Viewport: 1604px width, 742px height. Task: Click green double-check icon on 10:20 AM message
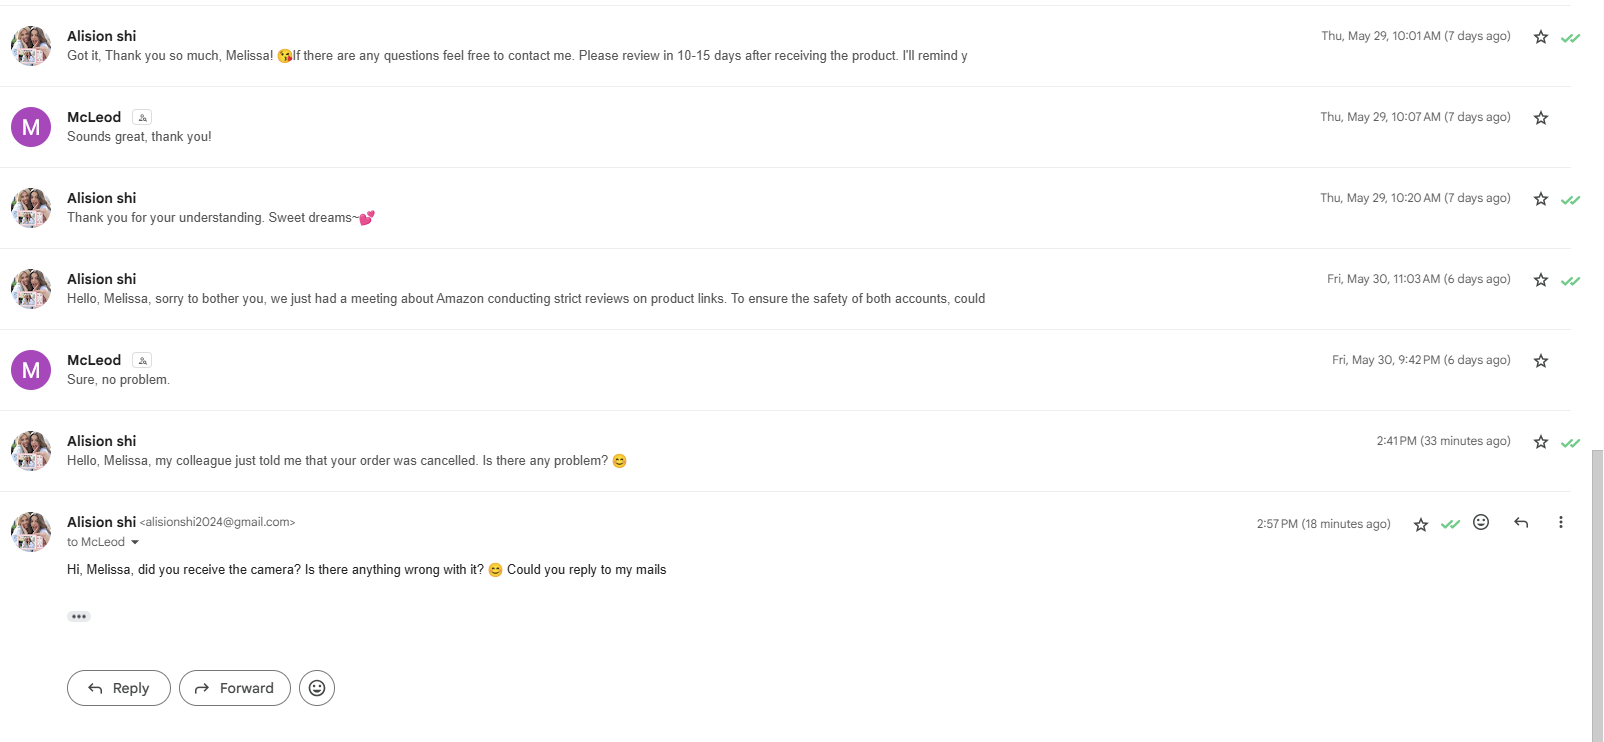1571,199
